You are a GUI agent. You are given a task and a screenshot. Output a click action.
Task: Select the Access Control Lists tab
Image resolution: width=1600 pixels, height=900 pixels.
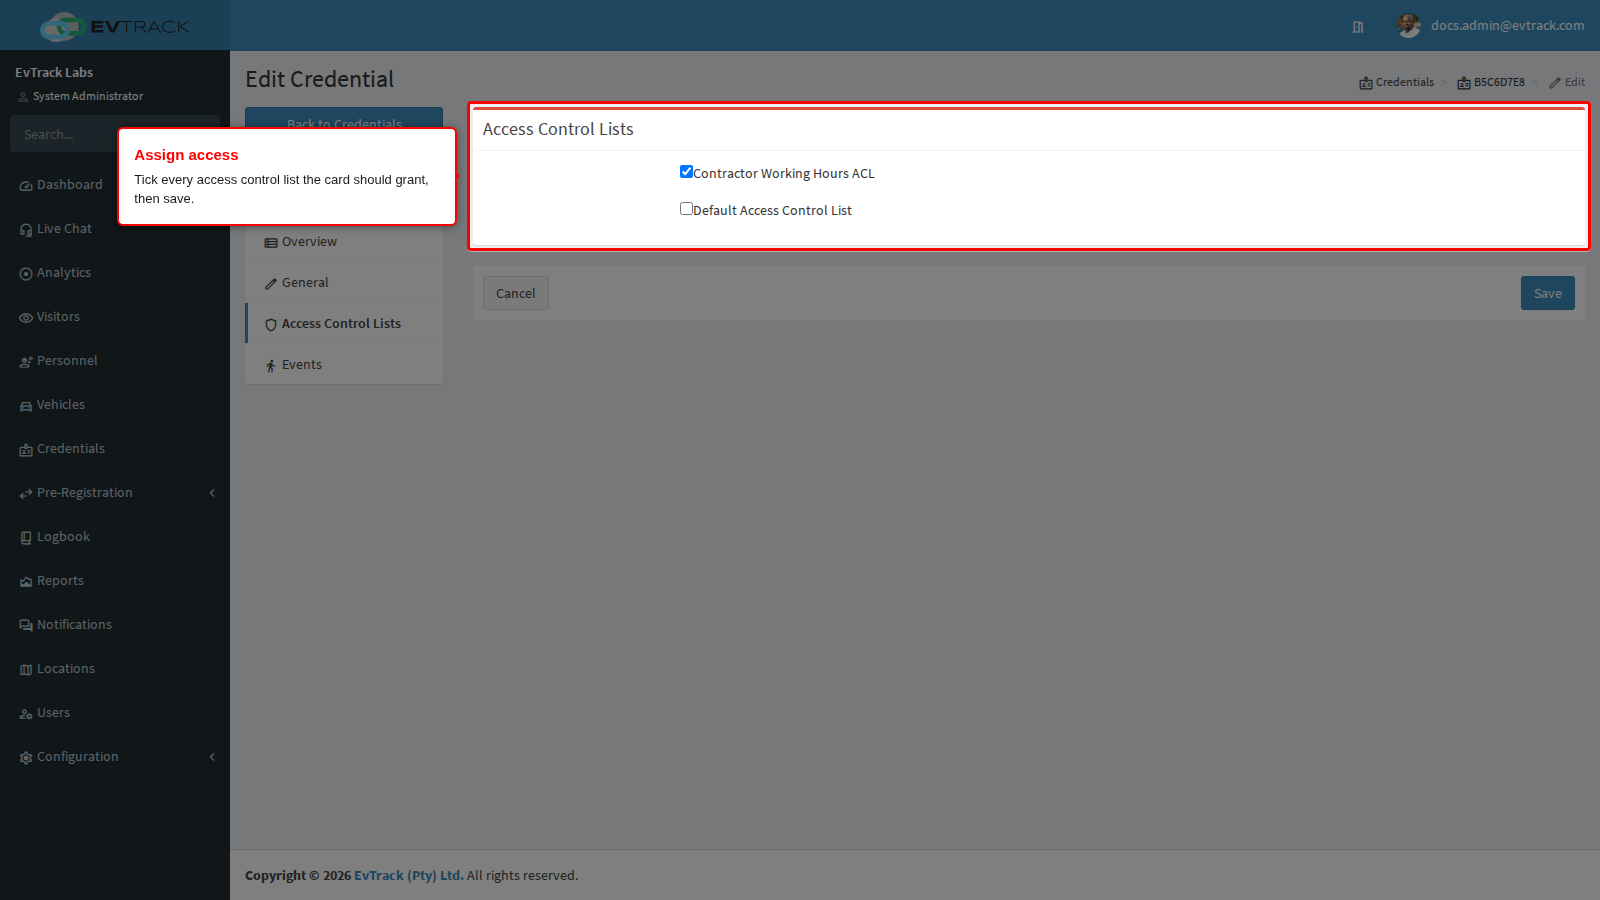pyautogui.click(x=344, y=324)
